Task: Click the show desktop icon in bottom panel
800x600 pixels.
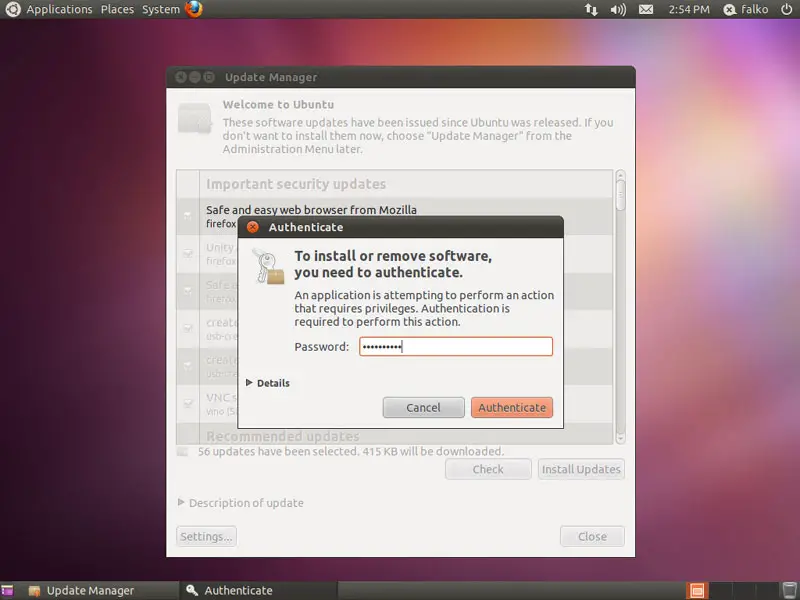Action: 7,591
